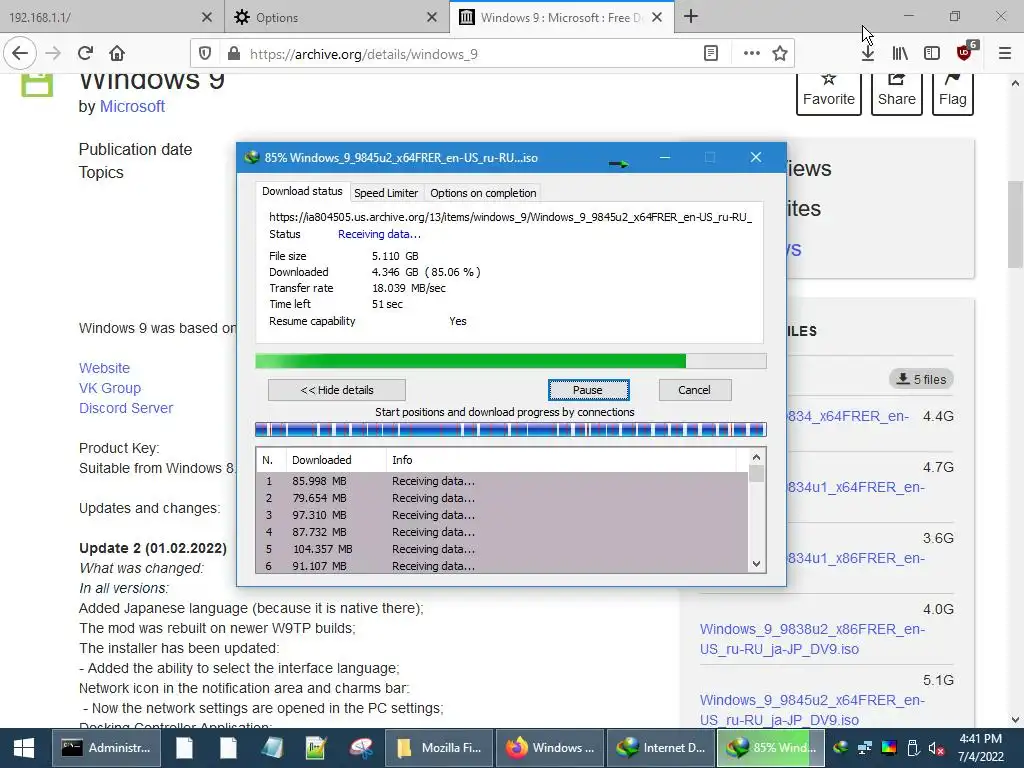Reload the archive.org page

click(x=85, y=54)
